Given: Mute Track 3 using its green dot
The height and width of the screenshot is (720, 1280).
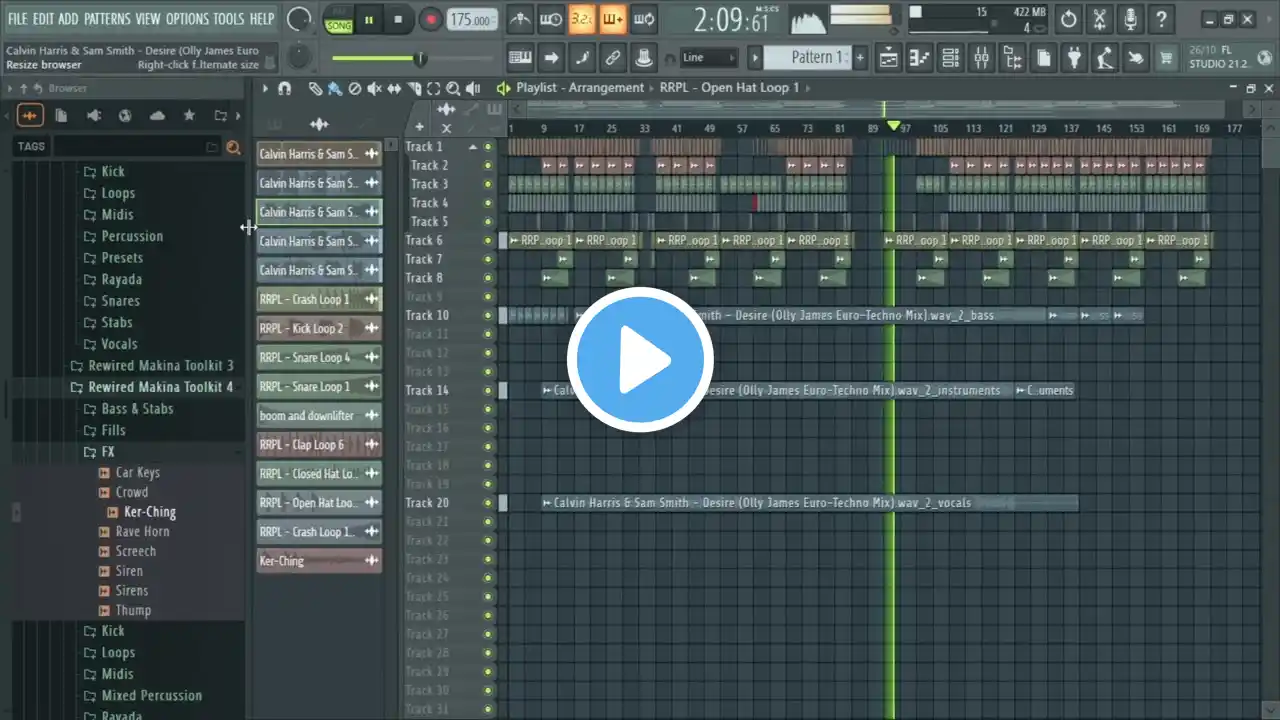Looking at the screenshot, I should 488,184.
